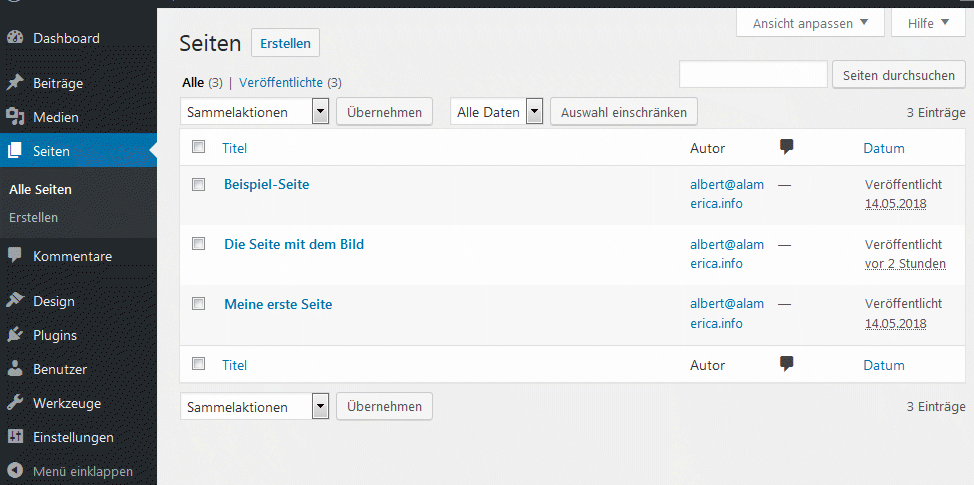The width and height of the screenshot is (974, 485).
Task: Click the "vor 2 Stunden" date text
Action: 905,263
